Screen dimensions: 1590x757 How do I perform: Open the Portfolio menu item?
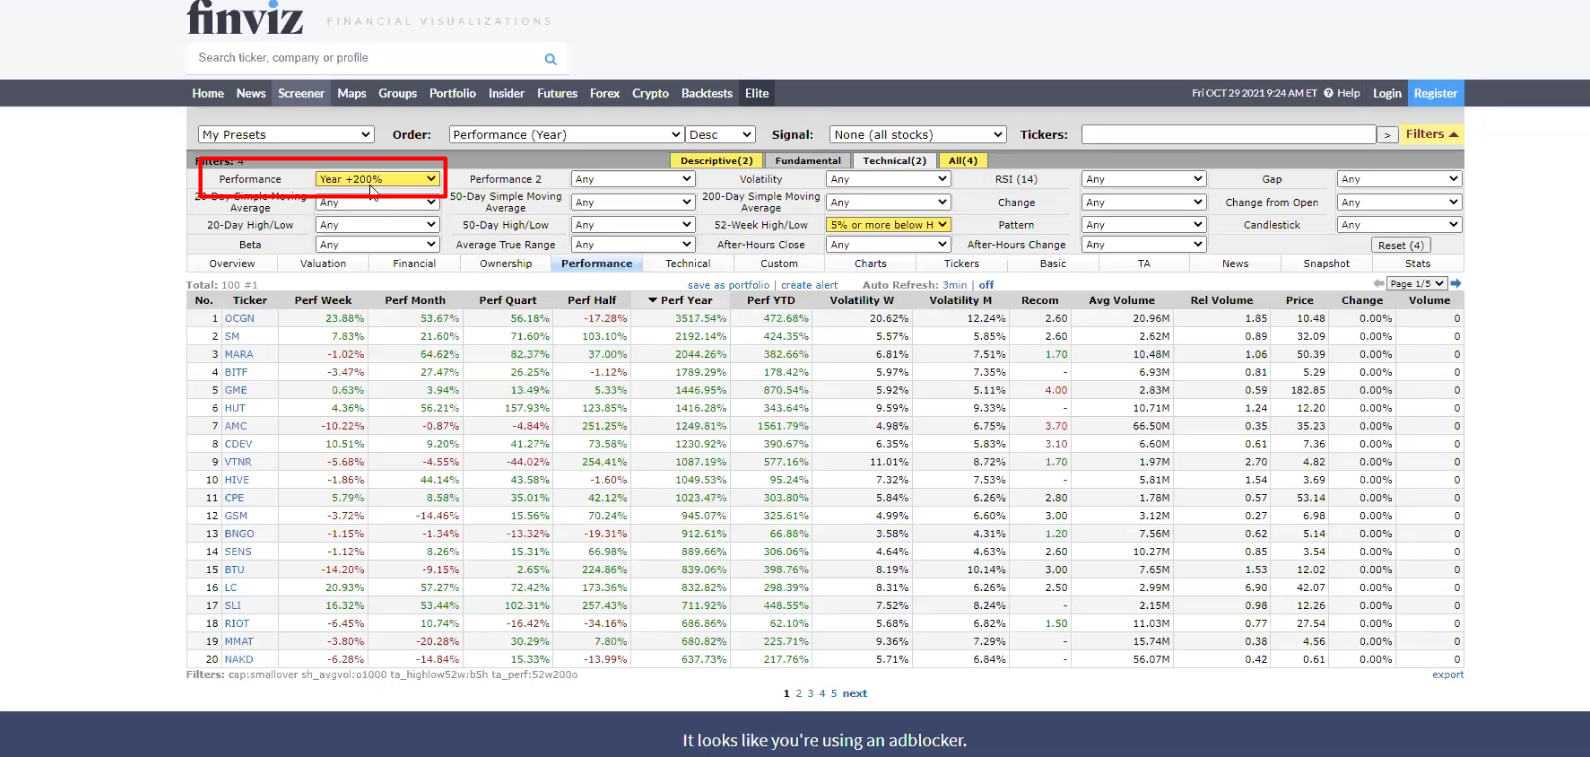tap(453, 93)
